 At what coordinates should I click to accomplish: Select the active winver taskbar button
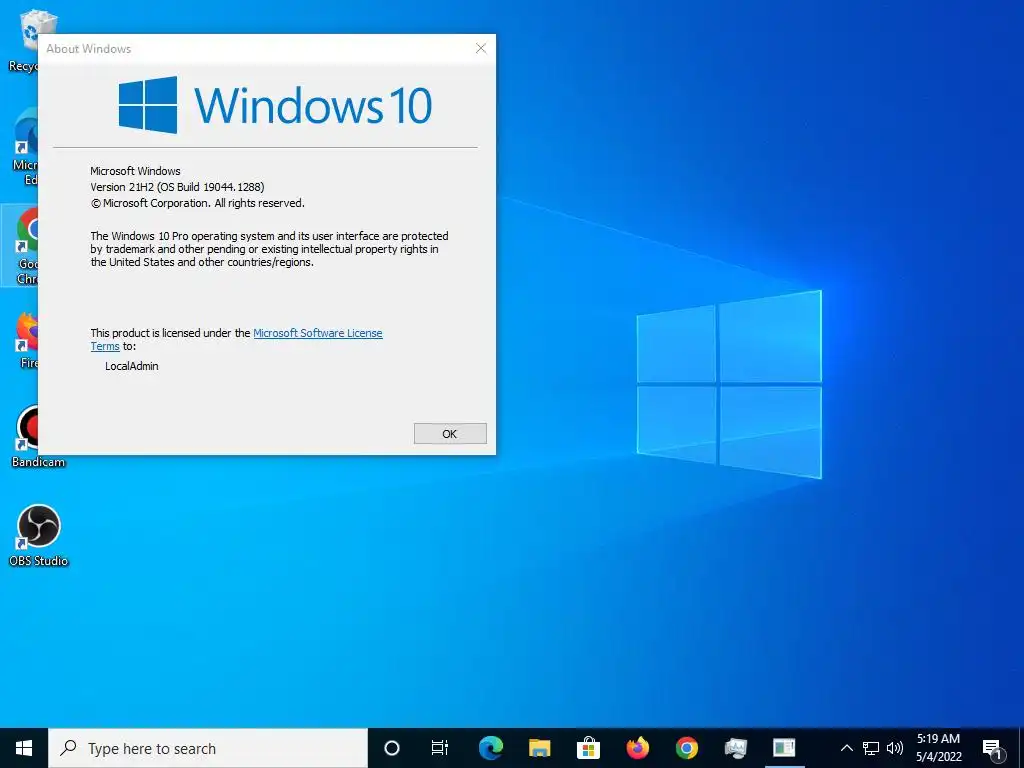[x=784, y=748]
